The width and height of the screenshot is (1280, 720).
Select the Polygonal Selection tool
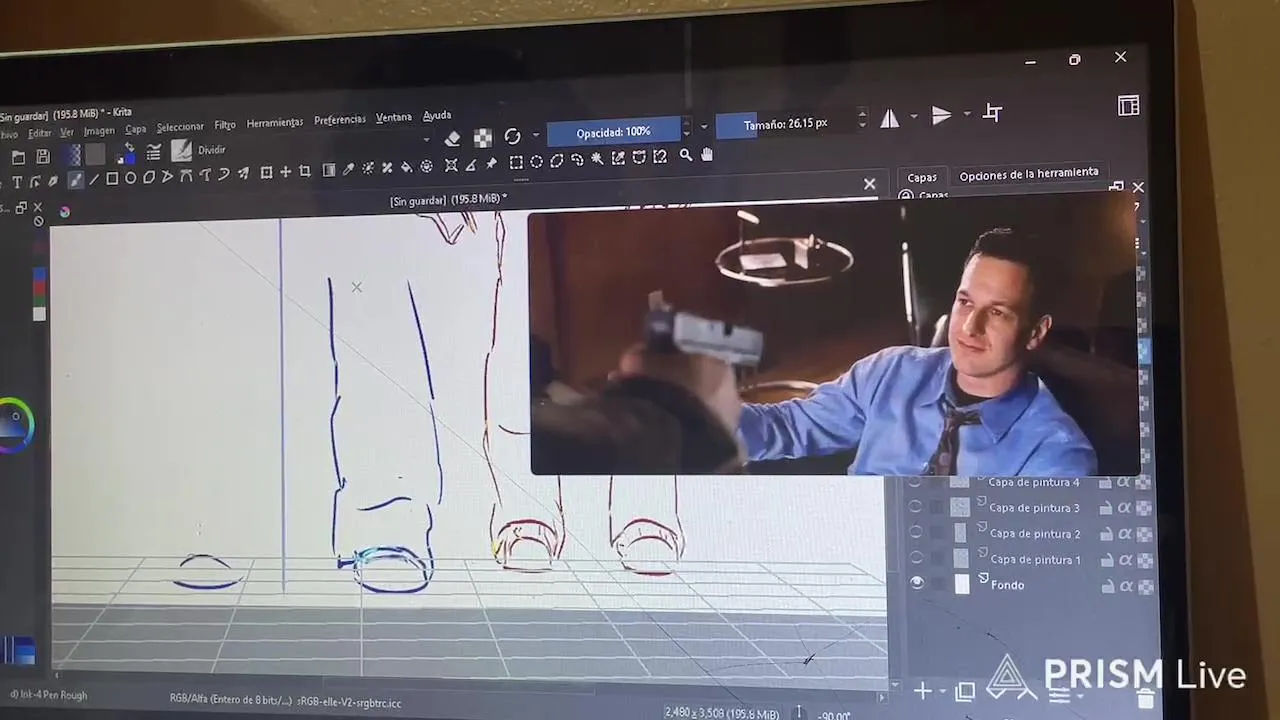556,160
